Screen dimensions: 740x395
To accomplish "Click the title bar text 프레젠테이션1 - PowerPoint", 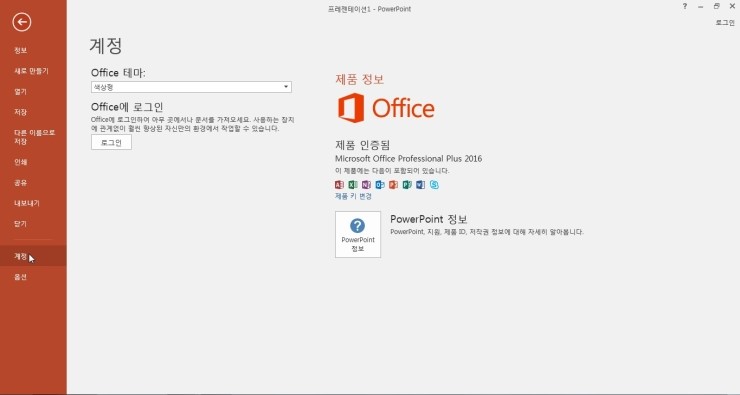I will [x=370, y=9].
